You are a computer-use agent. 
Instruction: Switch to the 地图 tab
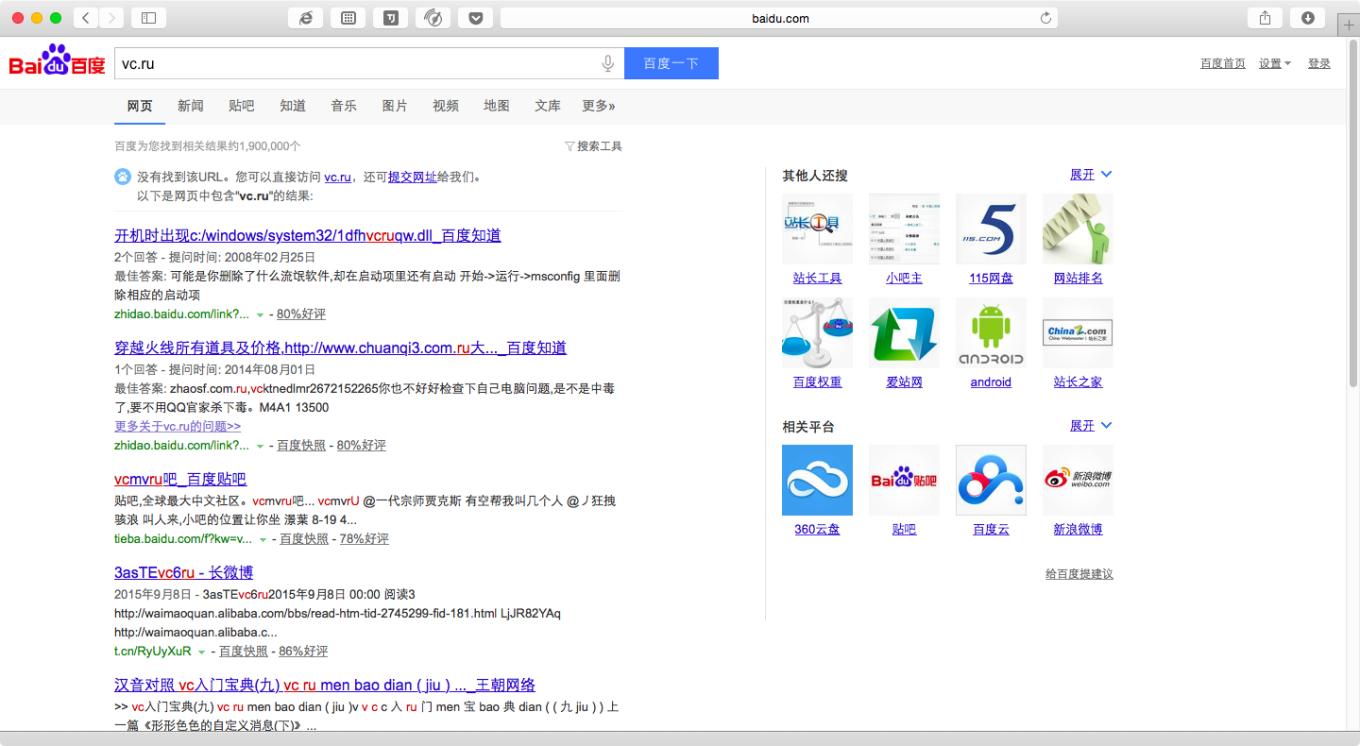pyautogui.click(x=497, y=106)
